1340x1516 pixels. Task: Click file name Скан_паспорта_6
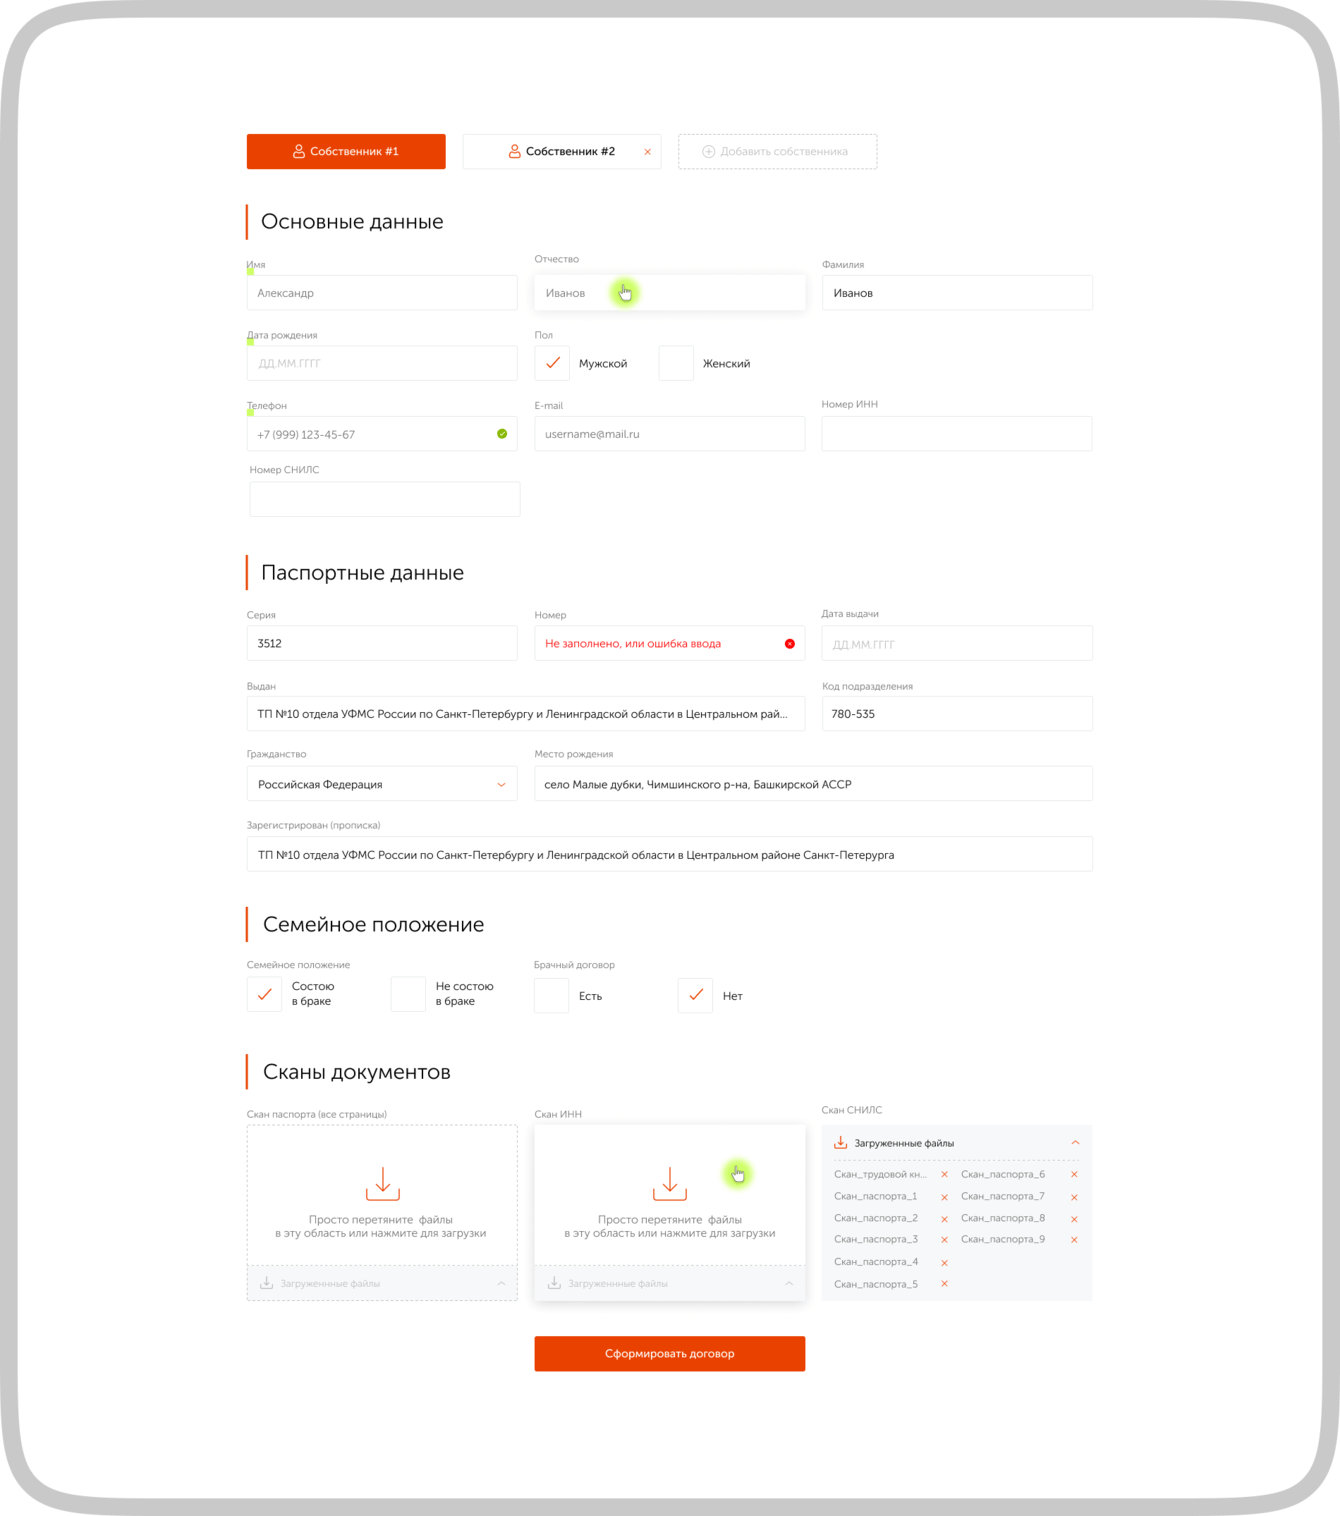point(1003,1174)
